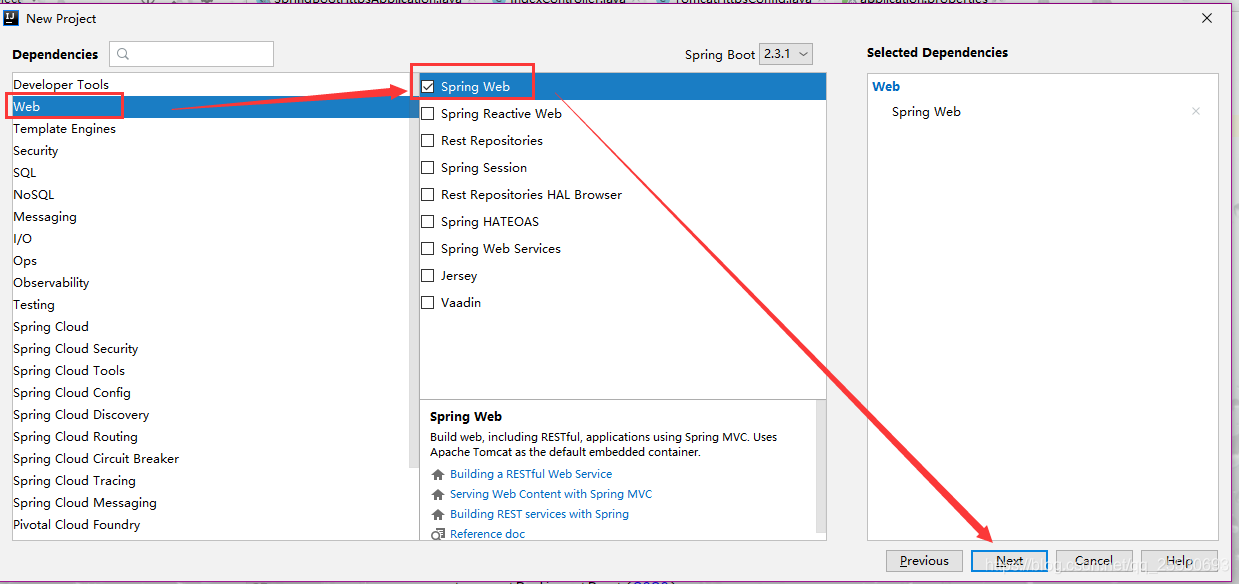Screen dimensions: 1239x584
Task: Click the Next button
Action: 1009,561
